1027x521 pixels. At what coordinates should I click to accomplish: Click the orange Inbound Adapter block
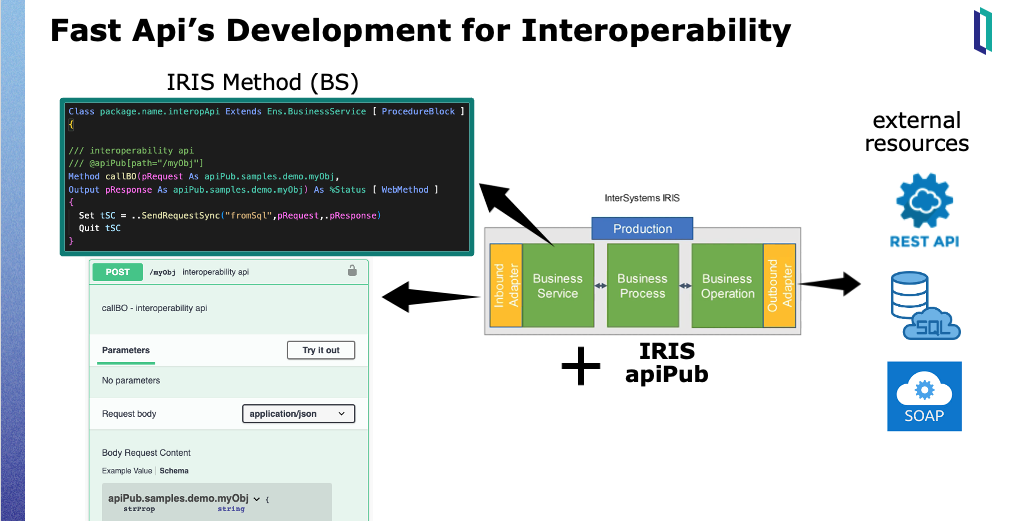(x=506, y=286)
